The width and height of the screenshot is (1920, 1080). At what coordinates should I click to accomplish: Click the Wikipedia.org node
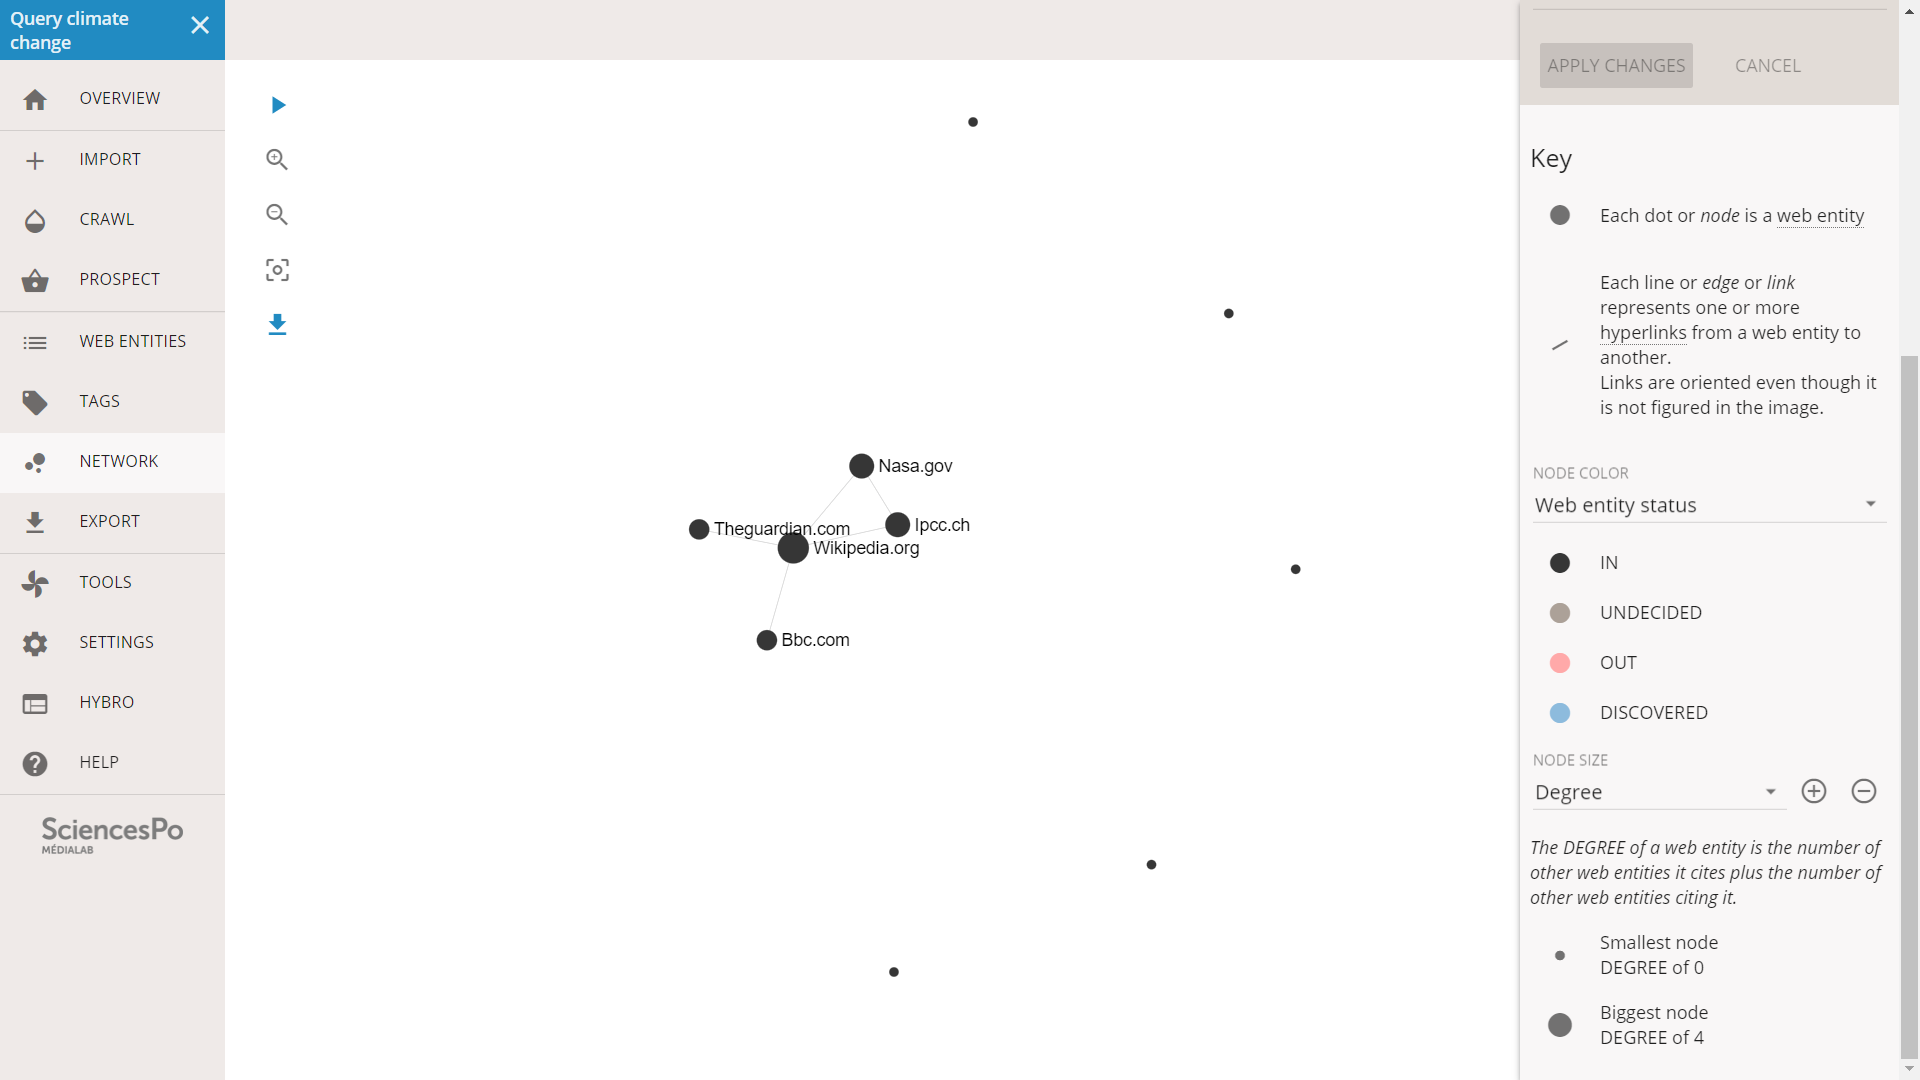point(791,549)
